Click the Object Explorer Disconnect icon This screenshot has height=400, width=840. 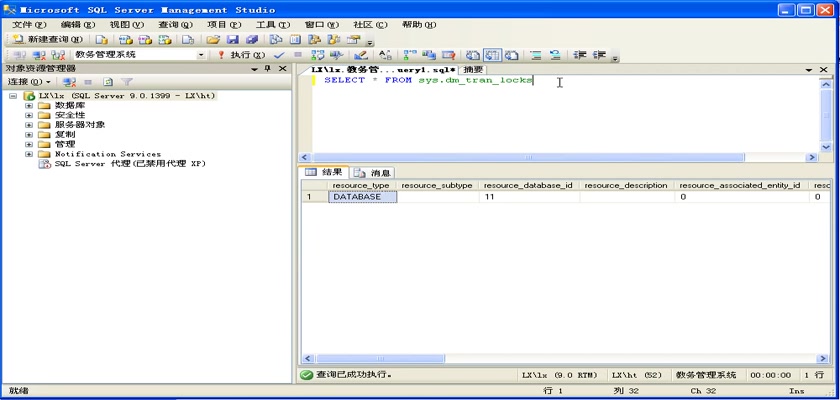[x=69, y=82]
